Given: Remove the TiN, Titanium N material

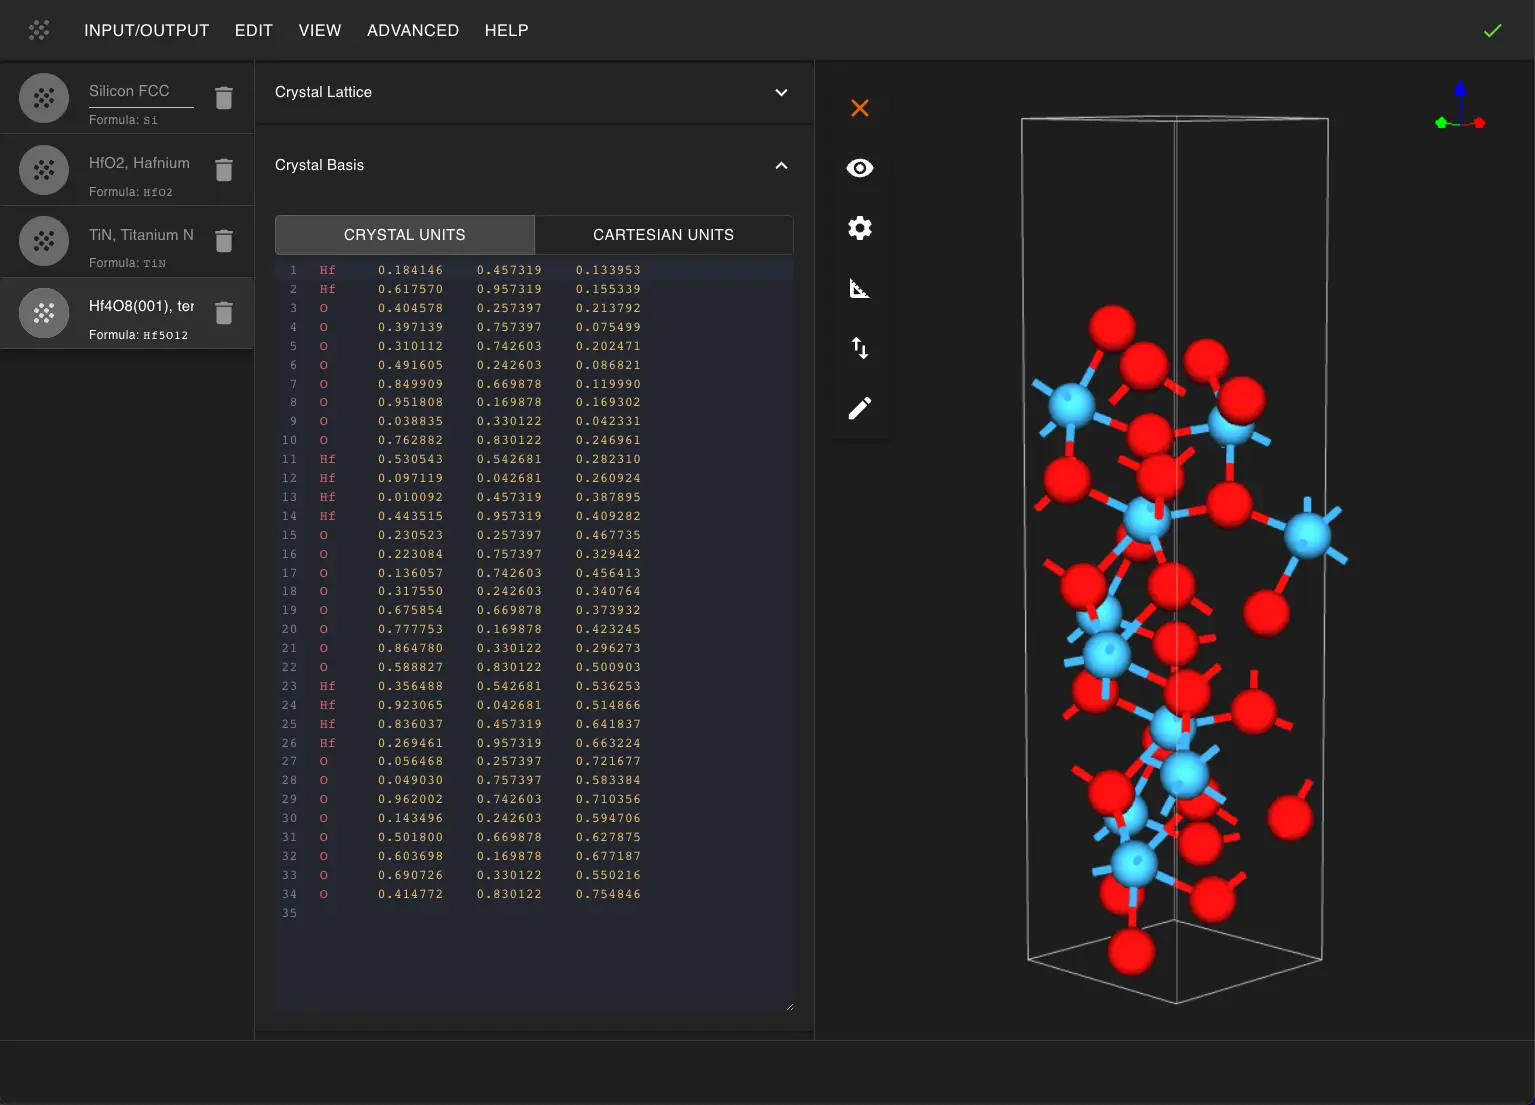Looking at the screenshot, I should 224,241.
